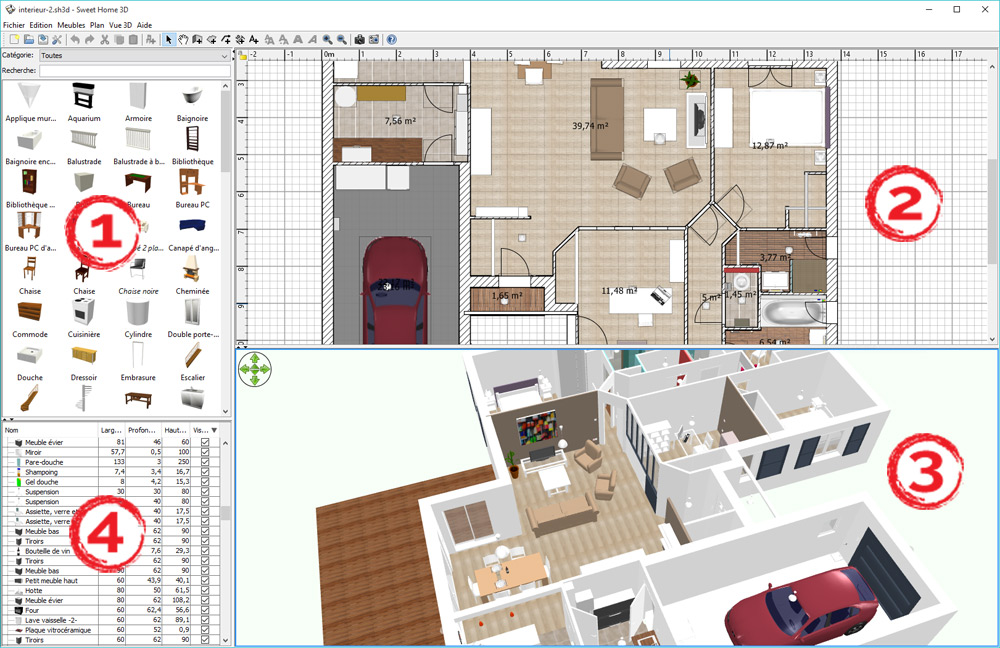Select the arrow selection mode tool

(169, 39)
